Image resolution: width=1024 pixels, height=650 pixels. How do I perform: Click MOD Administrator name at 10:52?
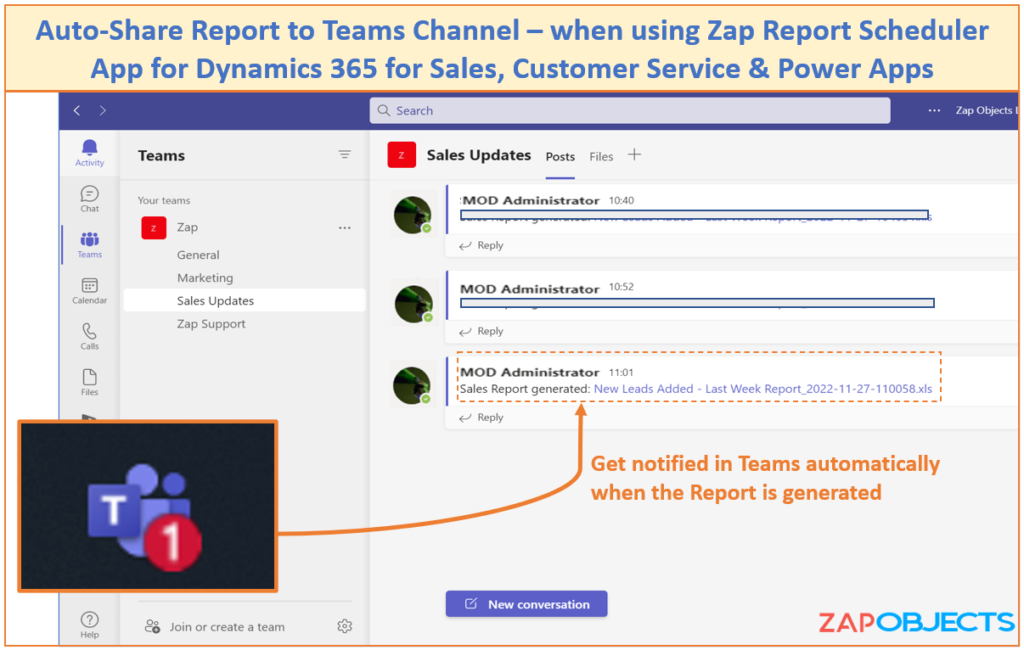[x=530, y=289]
